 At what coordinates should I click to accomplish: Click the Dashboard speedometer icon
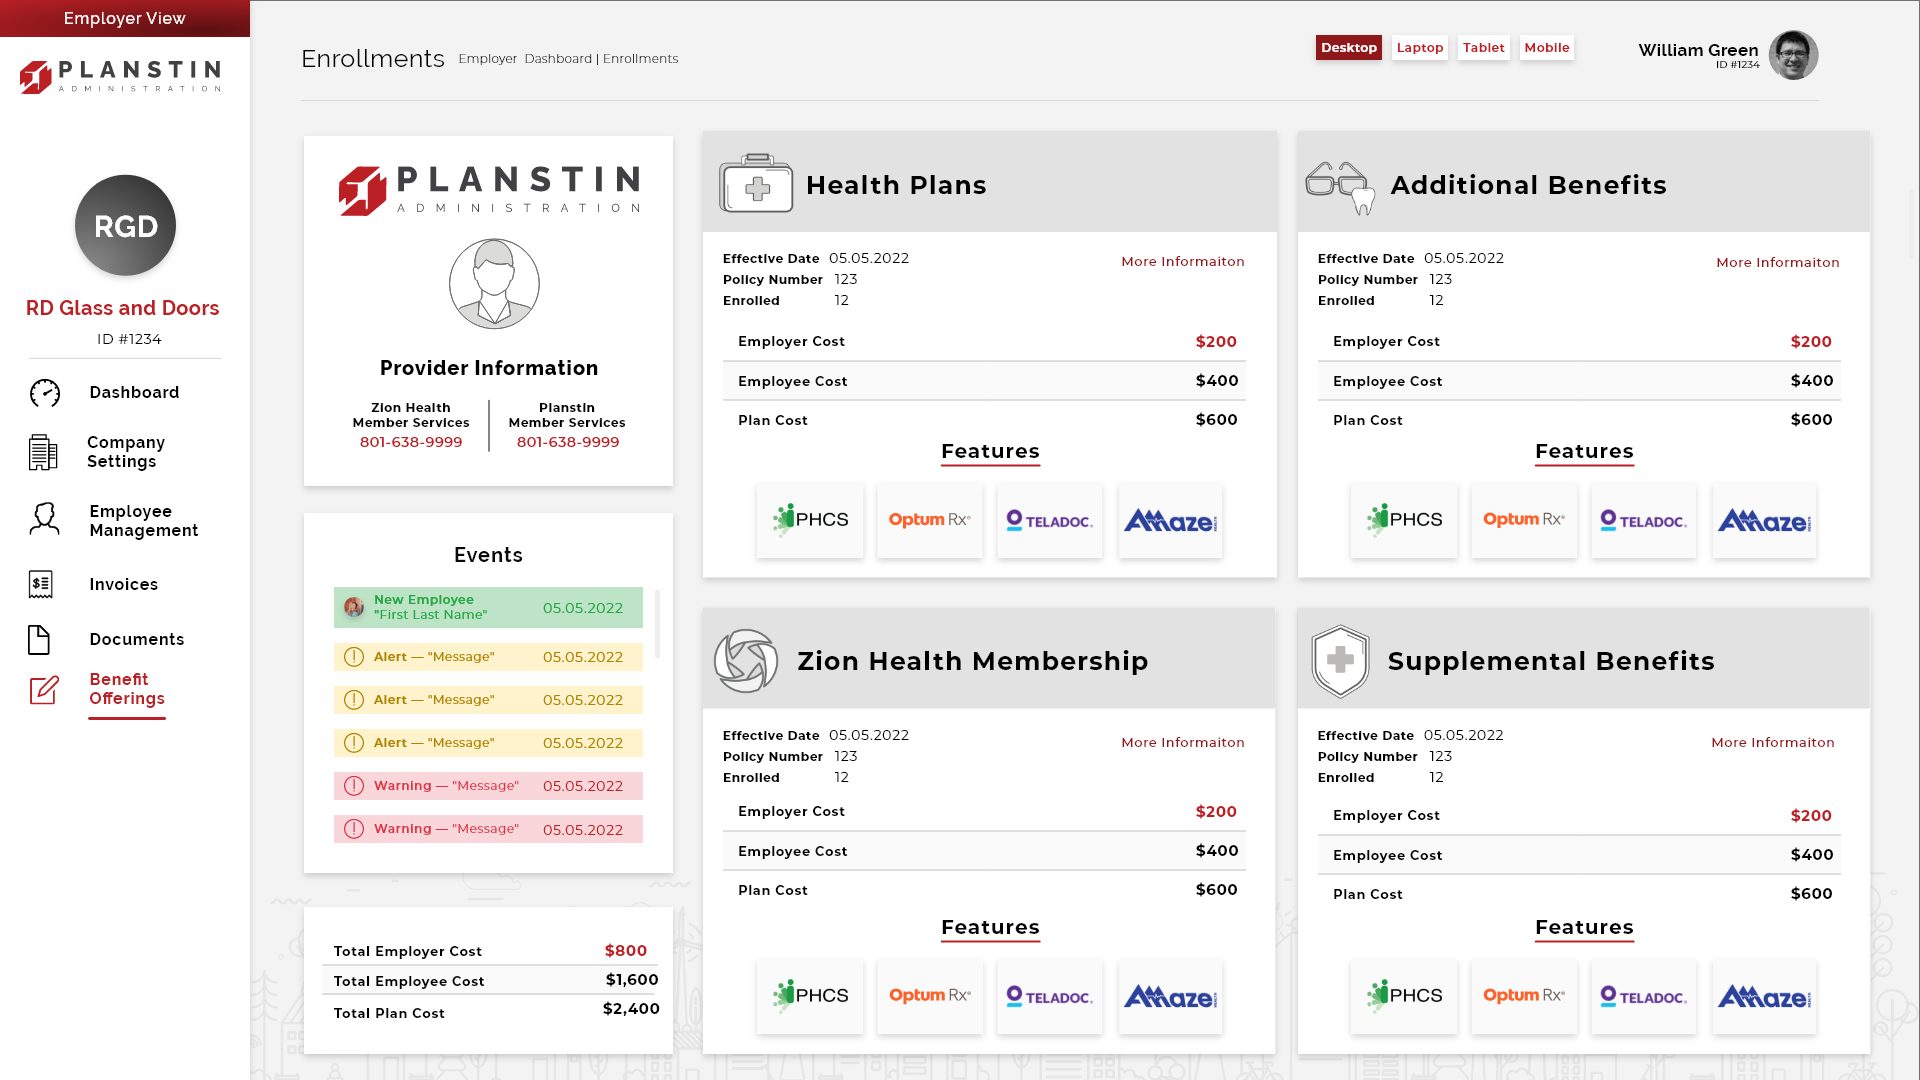[45, 393]
